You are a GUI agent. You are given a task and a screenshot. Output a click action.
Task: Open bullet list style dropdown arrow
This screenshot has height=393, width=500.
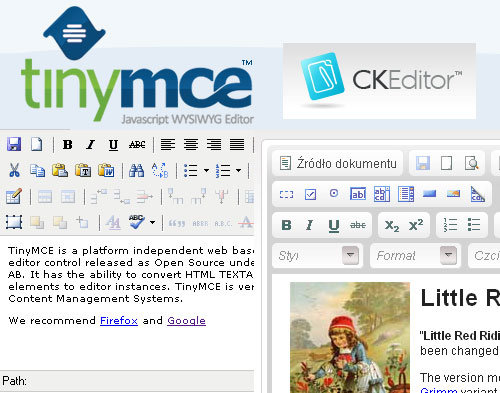206,171
